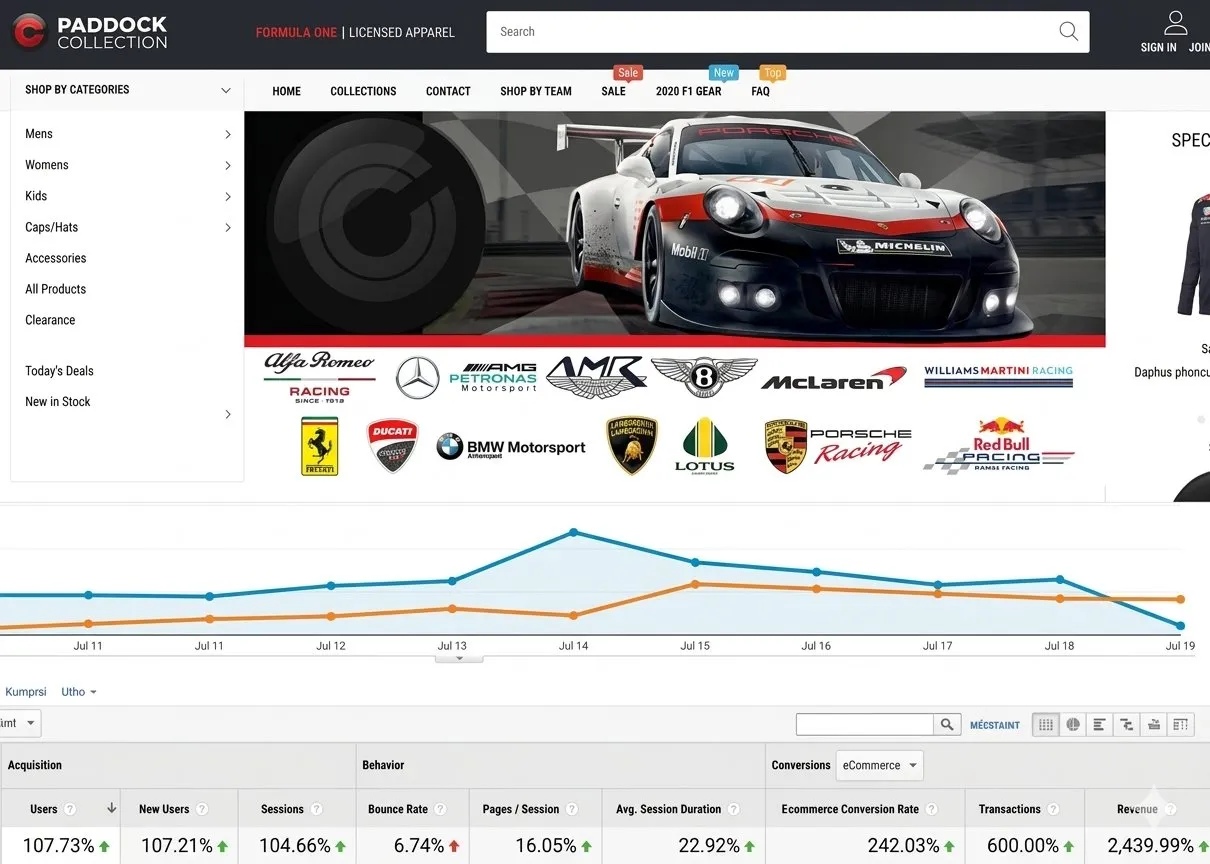Image resolution: width=1210 pixels, height=864 pixels.
Task: Click the Porsche race car banner image
Action: (x=675, y=228)
